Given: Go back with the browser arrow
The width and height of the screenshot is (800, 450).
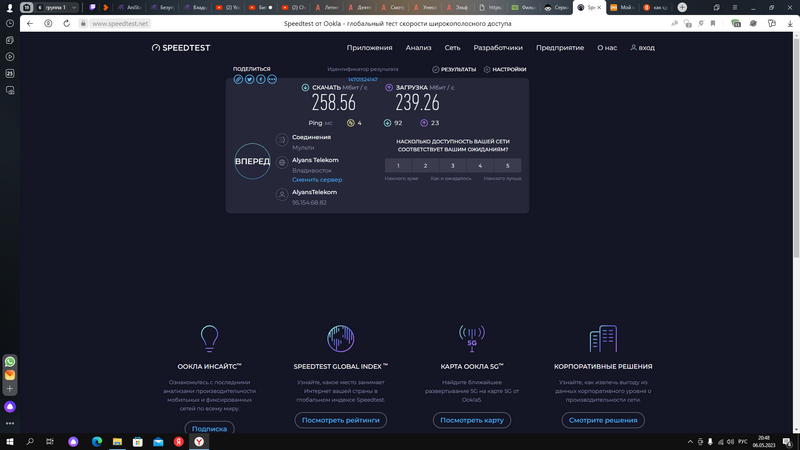Looking at the screenshot, I should pyautogui.click(x=30, y=23).
